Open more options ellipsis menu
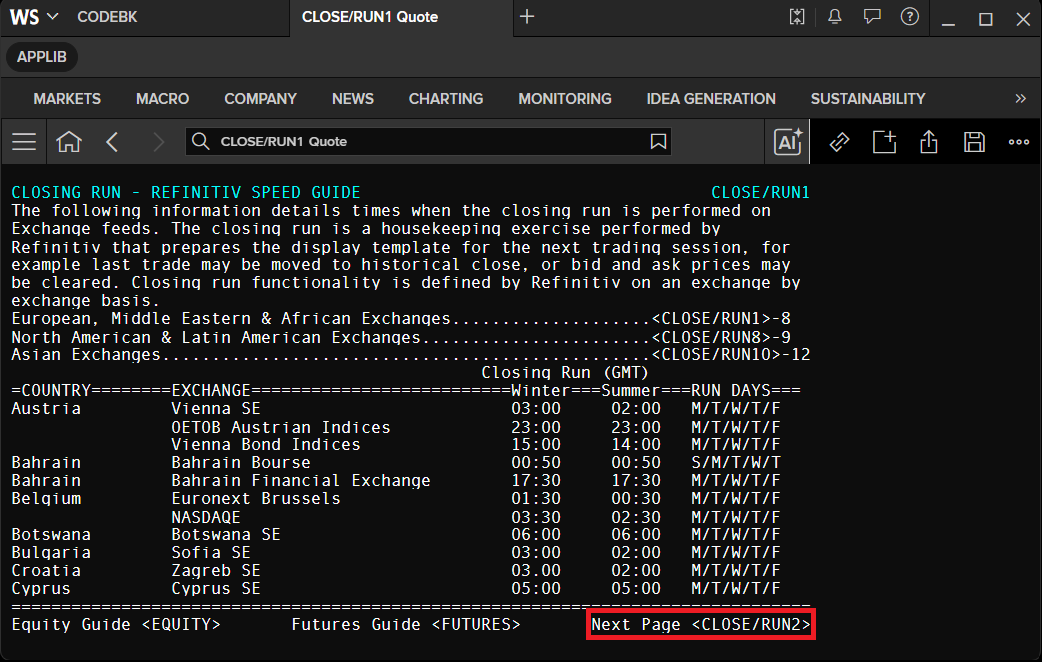 pyautogui.click(x=1019, y=142)
